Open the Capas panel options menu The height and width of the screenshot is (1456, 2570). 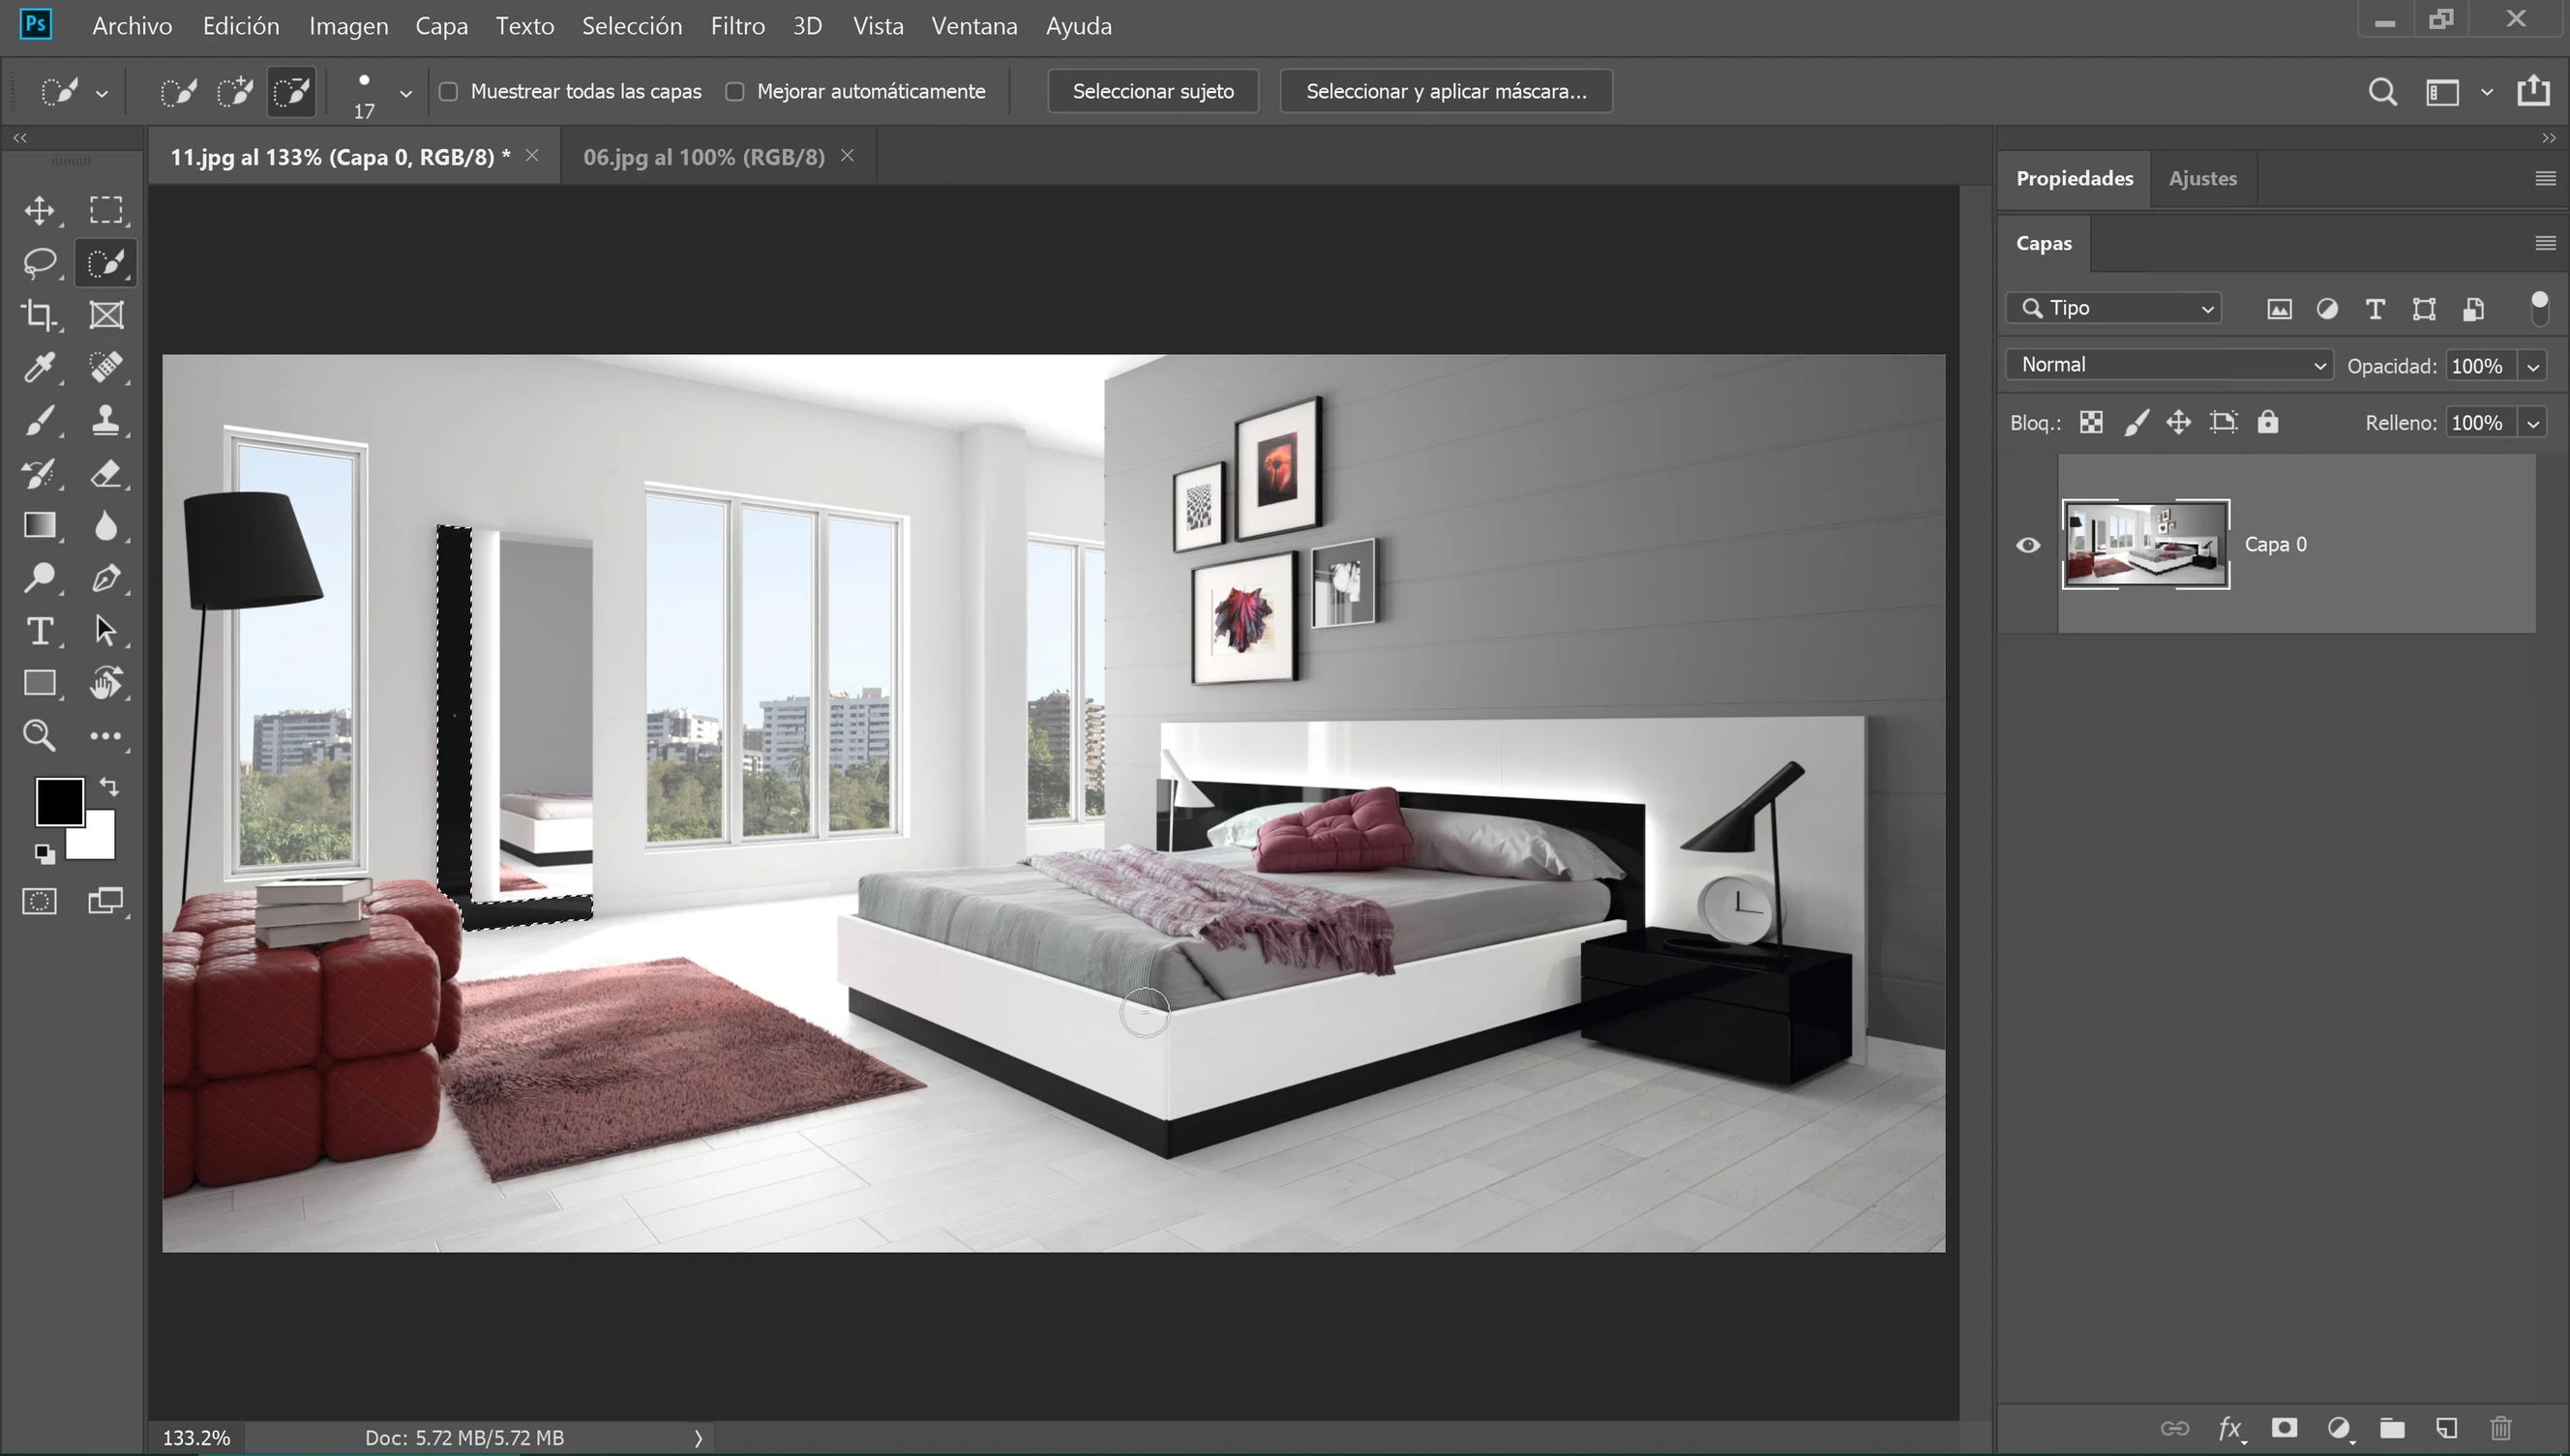(x=2545, y=243)
